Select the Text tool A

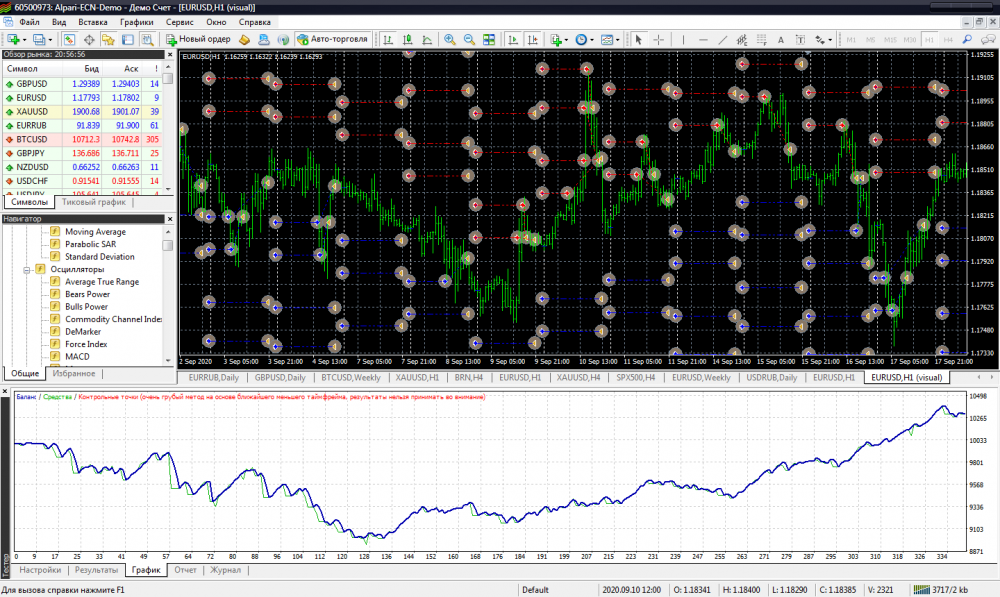pyautogui.click(x=781, y=40)
